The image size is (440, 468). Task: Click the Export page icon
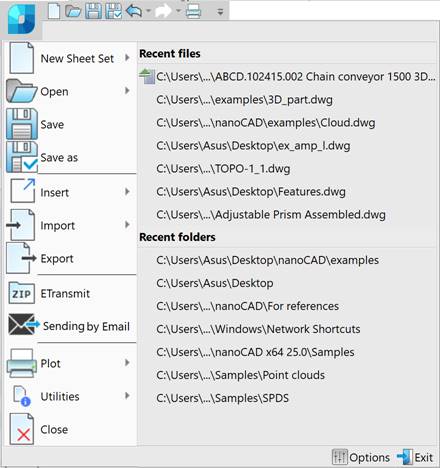[21, 258]
